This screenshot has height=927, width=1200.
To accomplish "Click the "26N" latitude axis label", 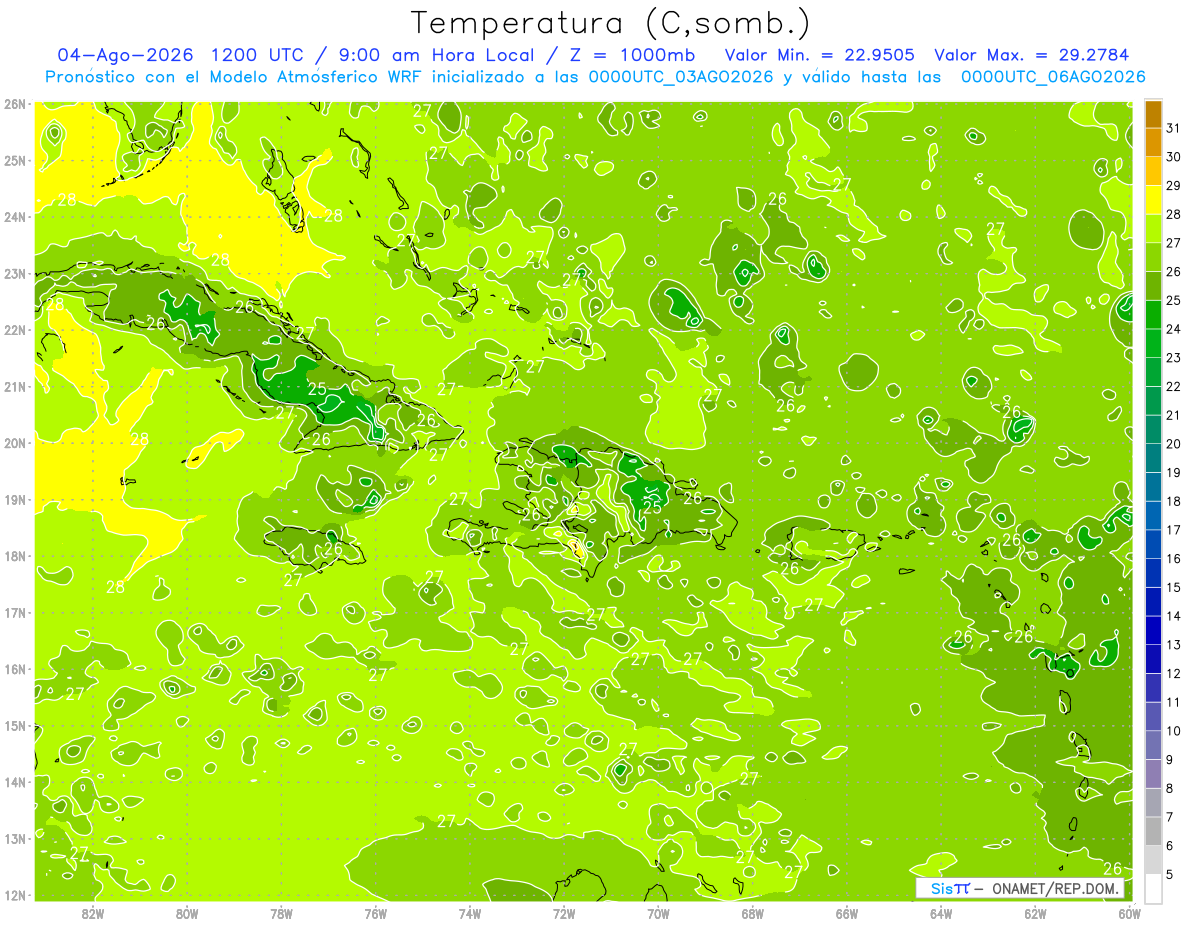I will coord(15,104).
